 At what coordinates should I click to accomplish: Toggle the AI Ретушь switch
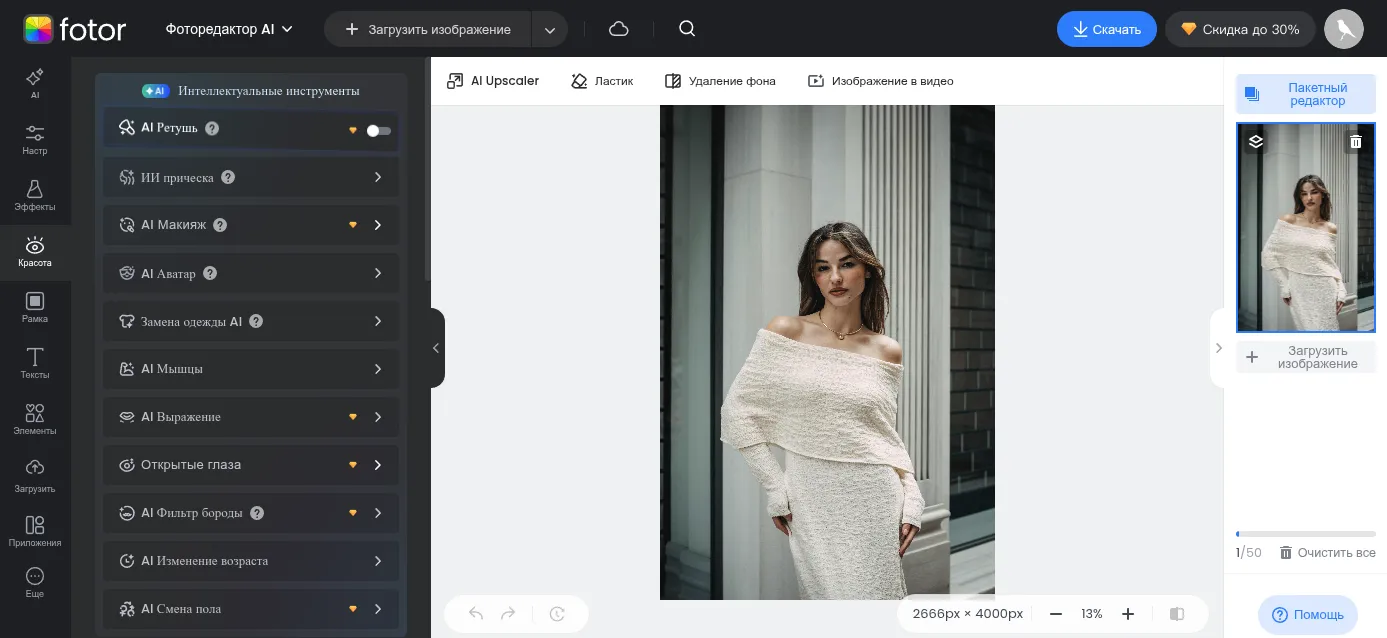click(x=378, y=130)
